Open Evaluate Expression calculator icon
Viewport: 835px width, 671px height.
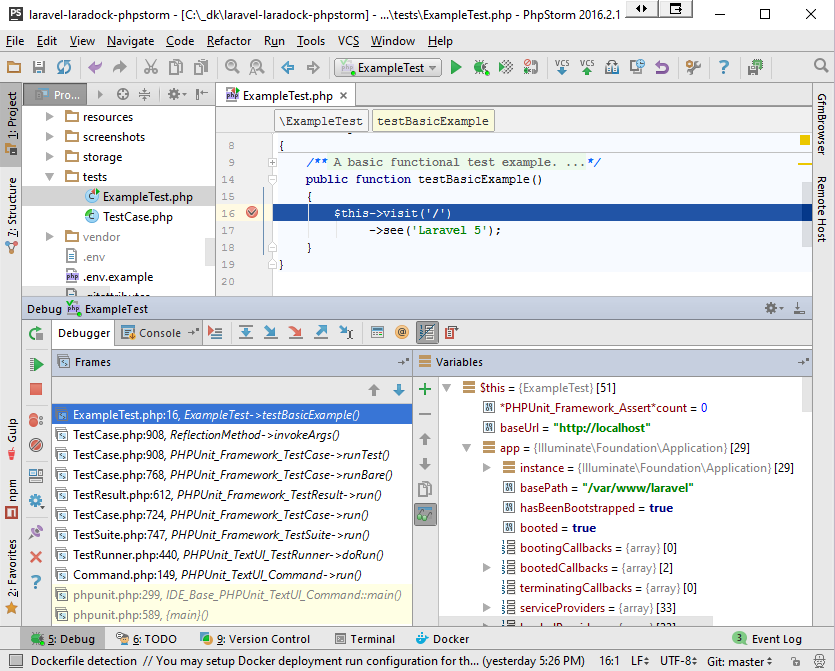377,333
